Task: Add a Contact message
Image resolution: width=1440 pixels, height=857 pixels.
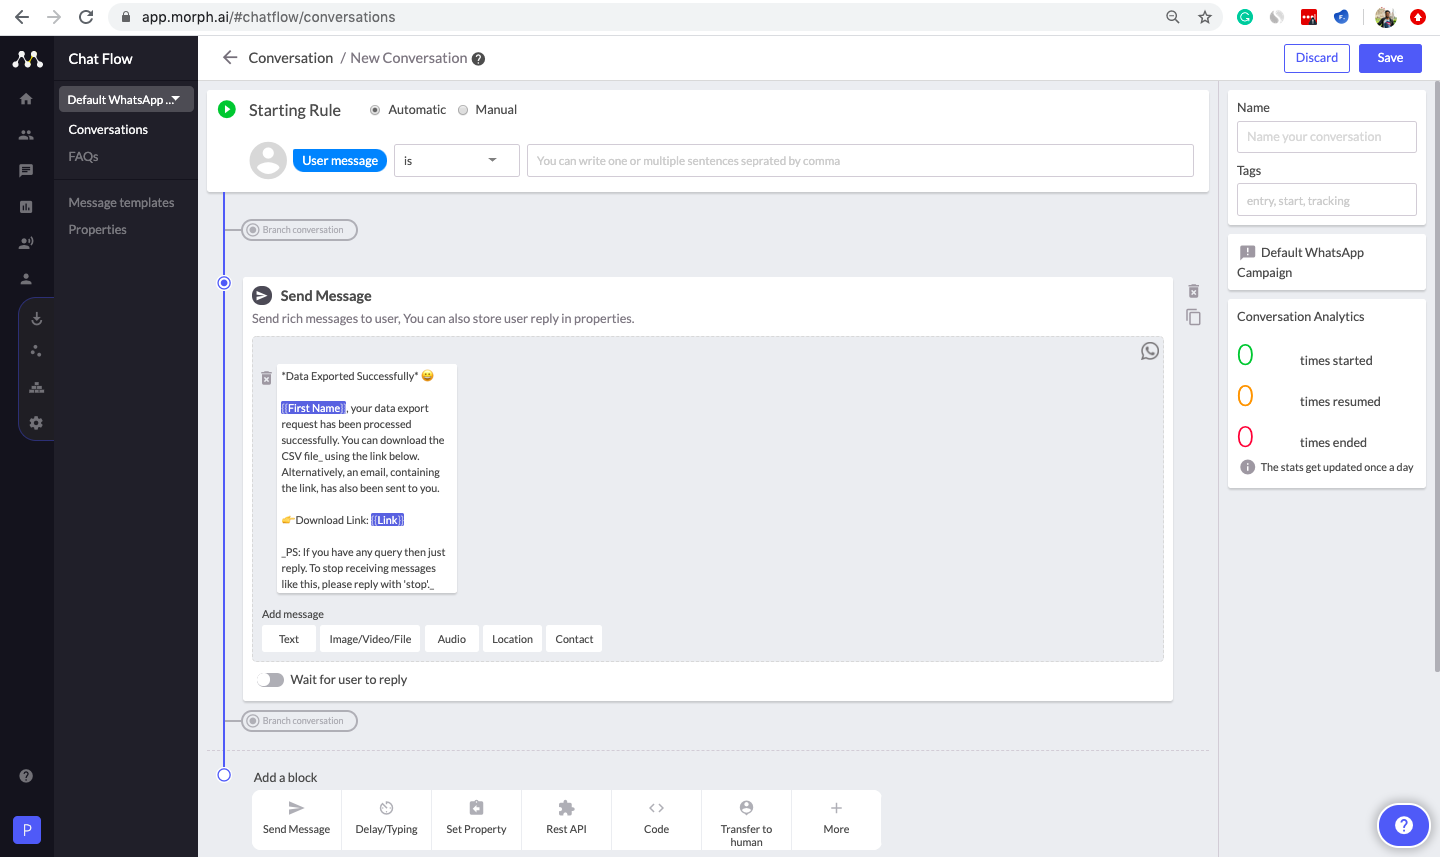Action: tap(574, 639)
